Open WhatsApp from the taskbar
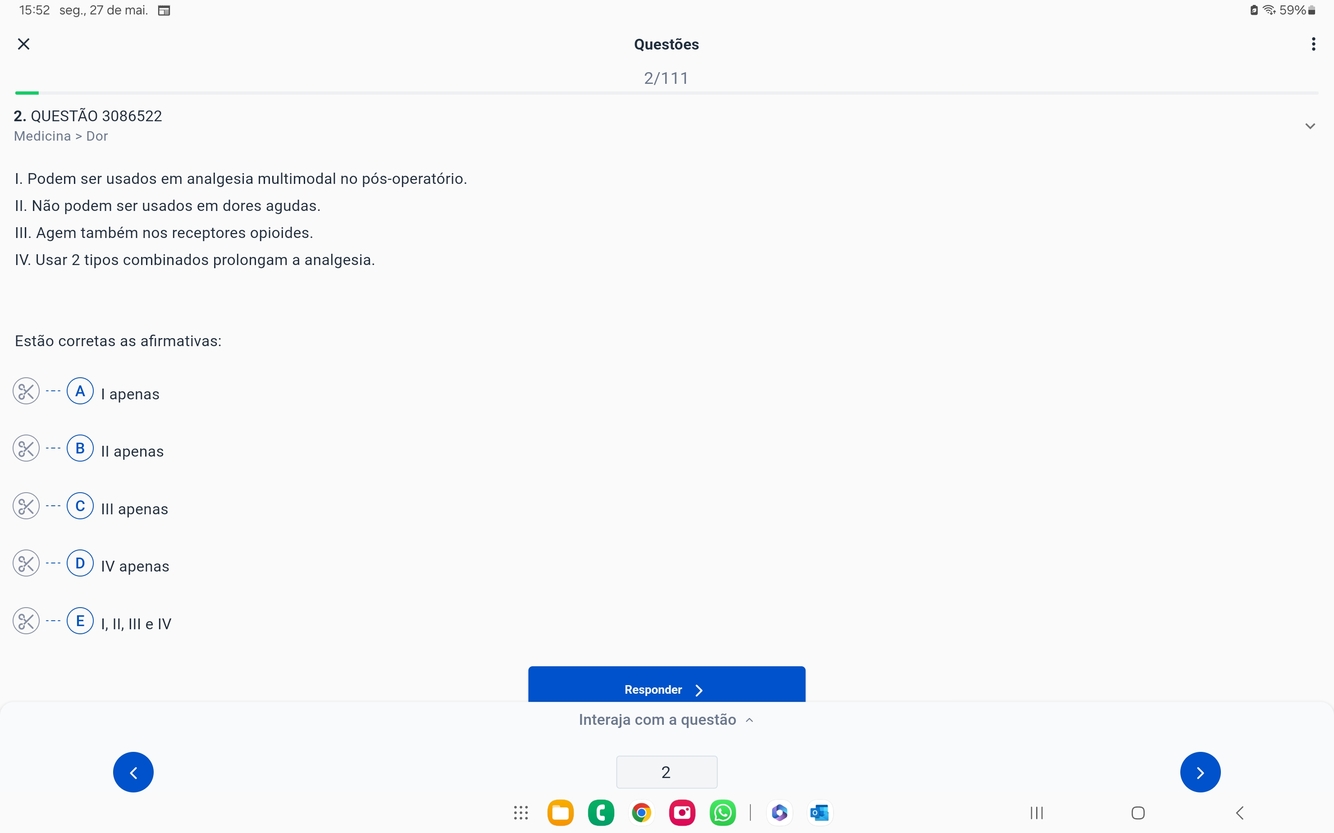1334x833 pixels. tap(722, 813)
